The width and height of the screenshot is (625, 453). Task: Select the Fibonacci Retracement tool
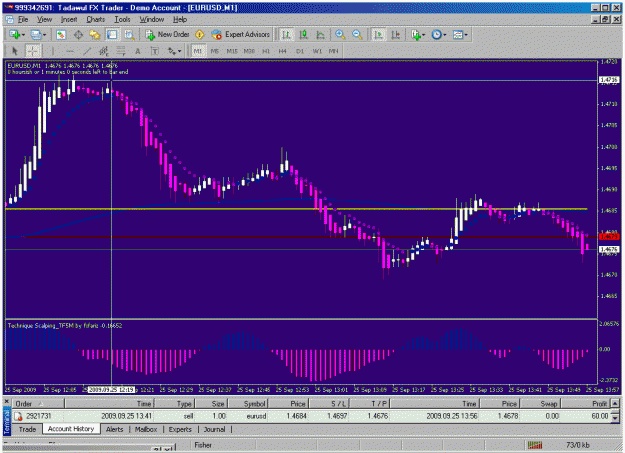coord(121,51)
